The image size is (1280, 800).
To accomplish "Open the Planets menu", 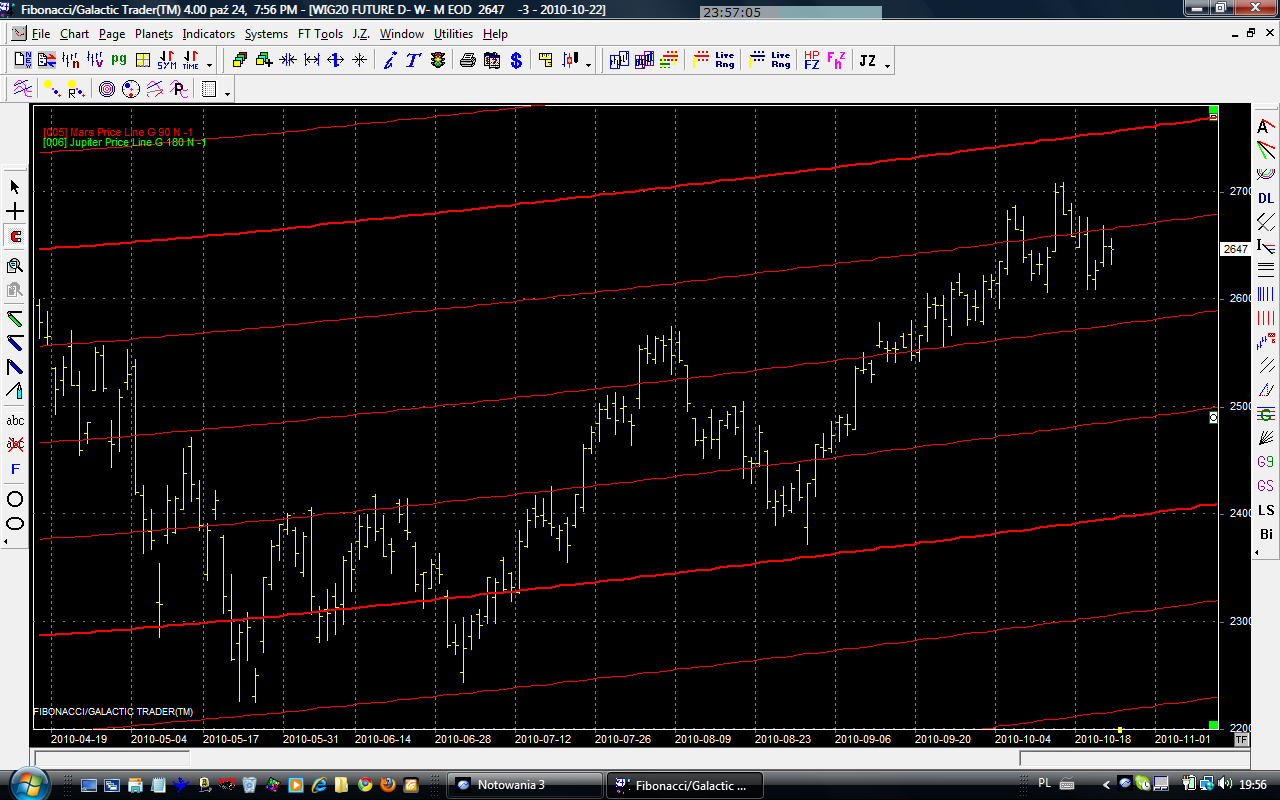I will pos(154,34).
